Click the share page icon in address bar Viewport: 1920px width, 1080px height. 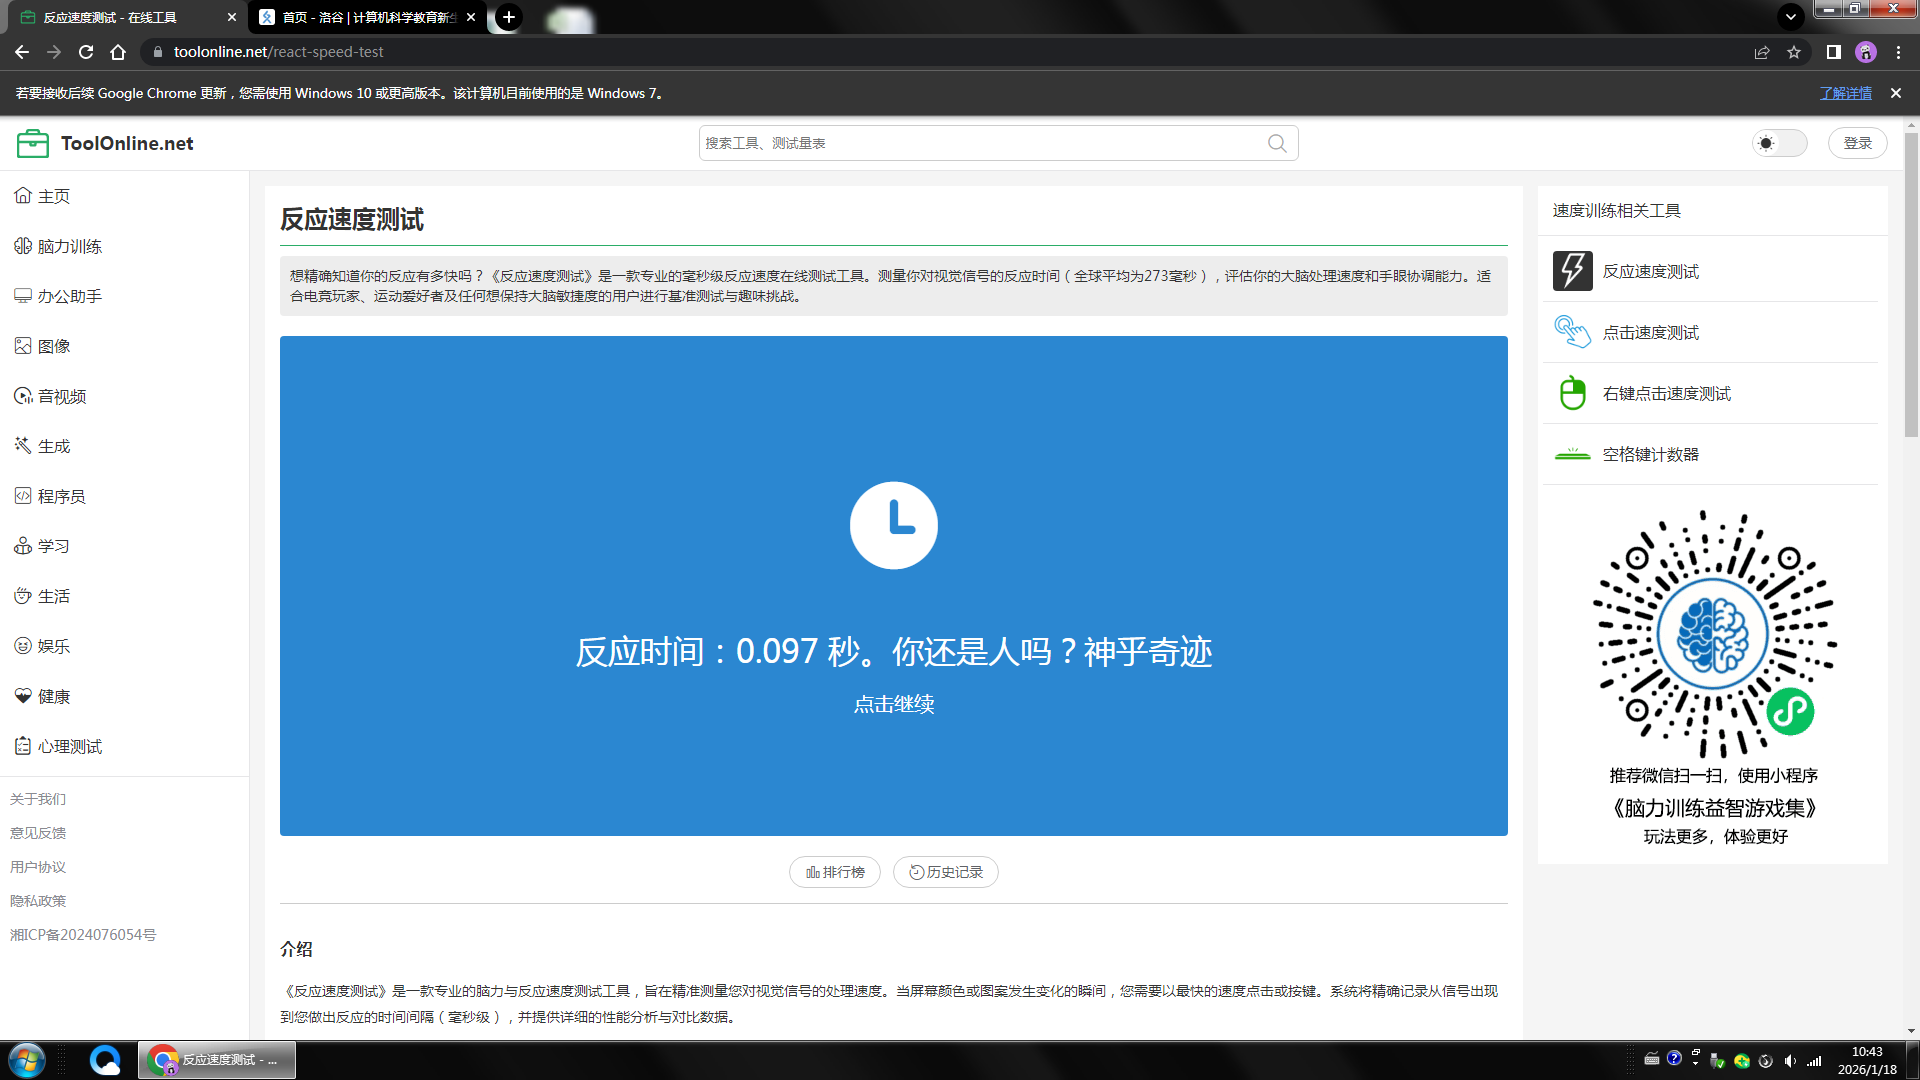[1762, 52]
